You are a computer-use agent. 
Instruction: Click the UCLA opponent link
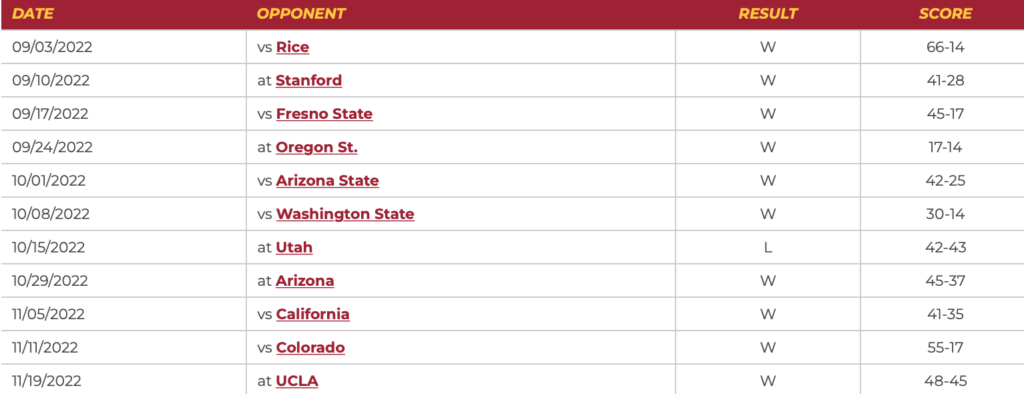tap(297, 381)
